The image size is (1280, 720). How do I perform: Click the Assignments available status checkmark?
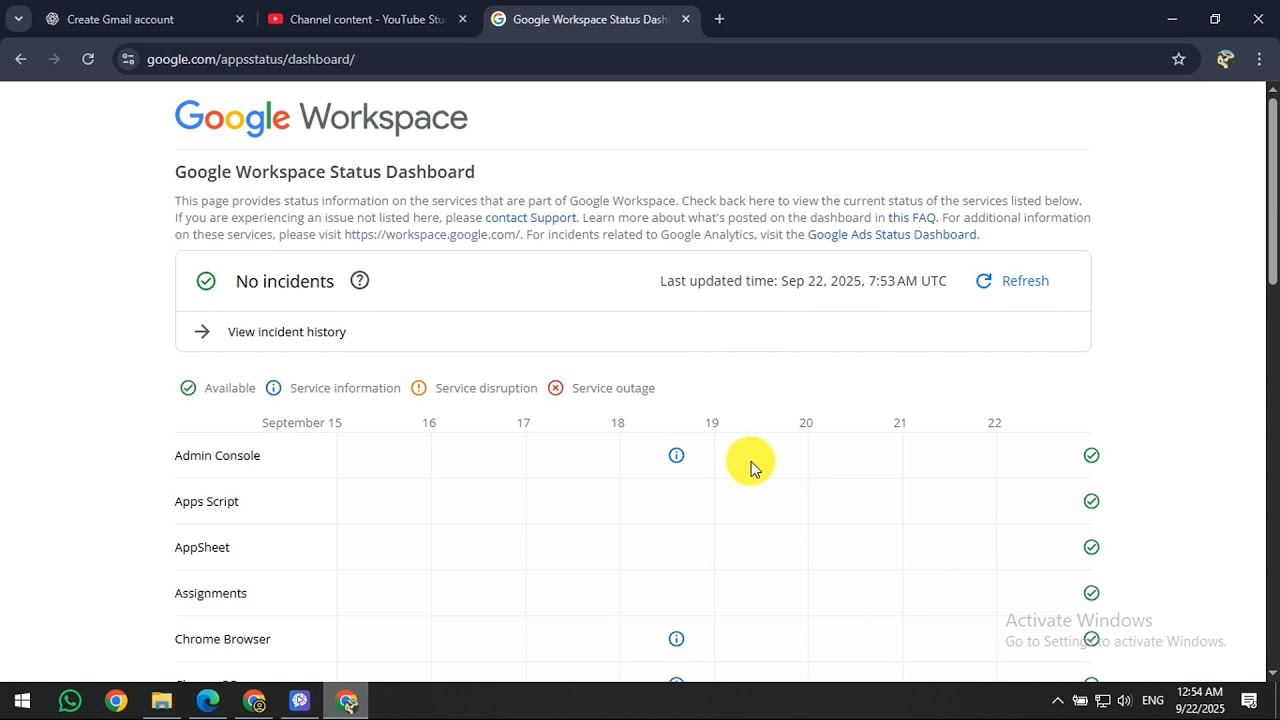(1091, 593)
